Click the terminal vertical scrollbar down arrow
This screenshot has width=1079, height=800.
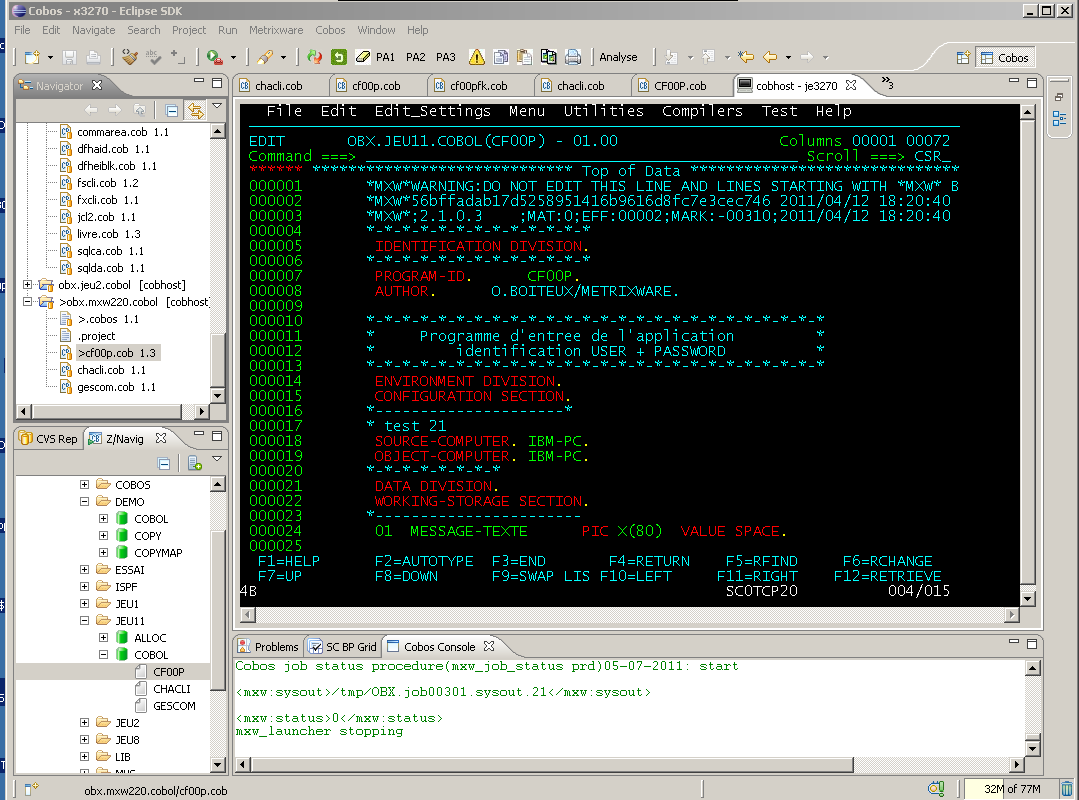pyautogui.click(x=1027, y=598)
